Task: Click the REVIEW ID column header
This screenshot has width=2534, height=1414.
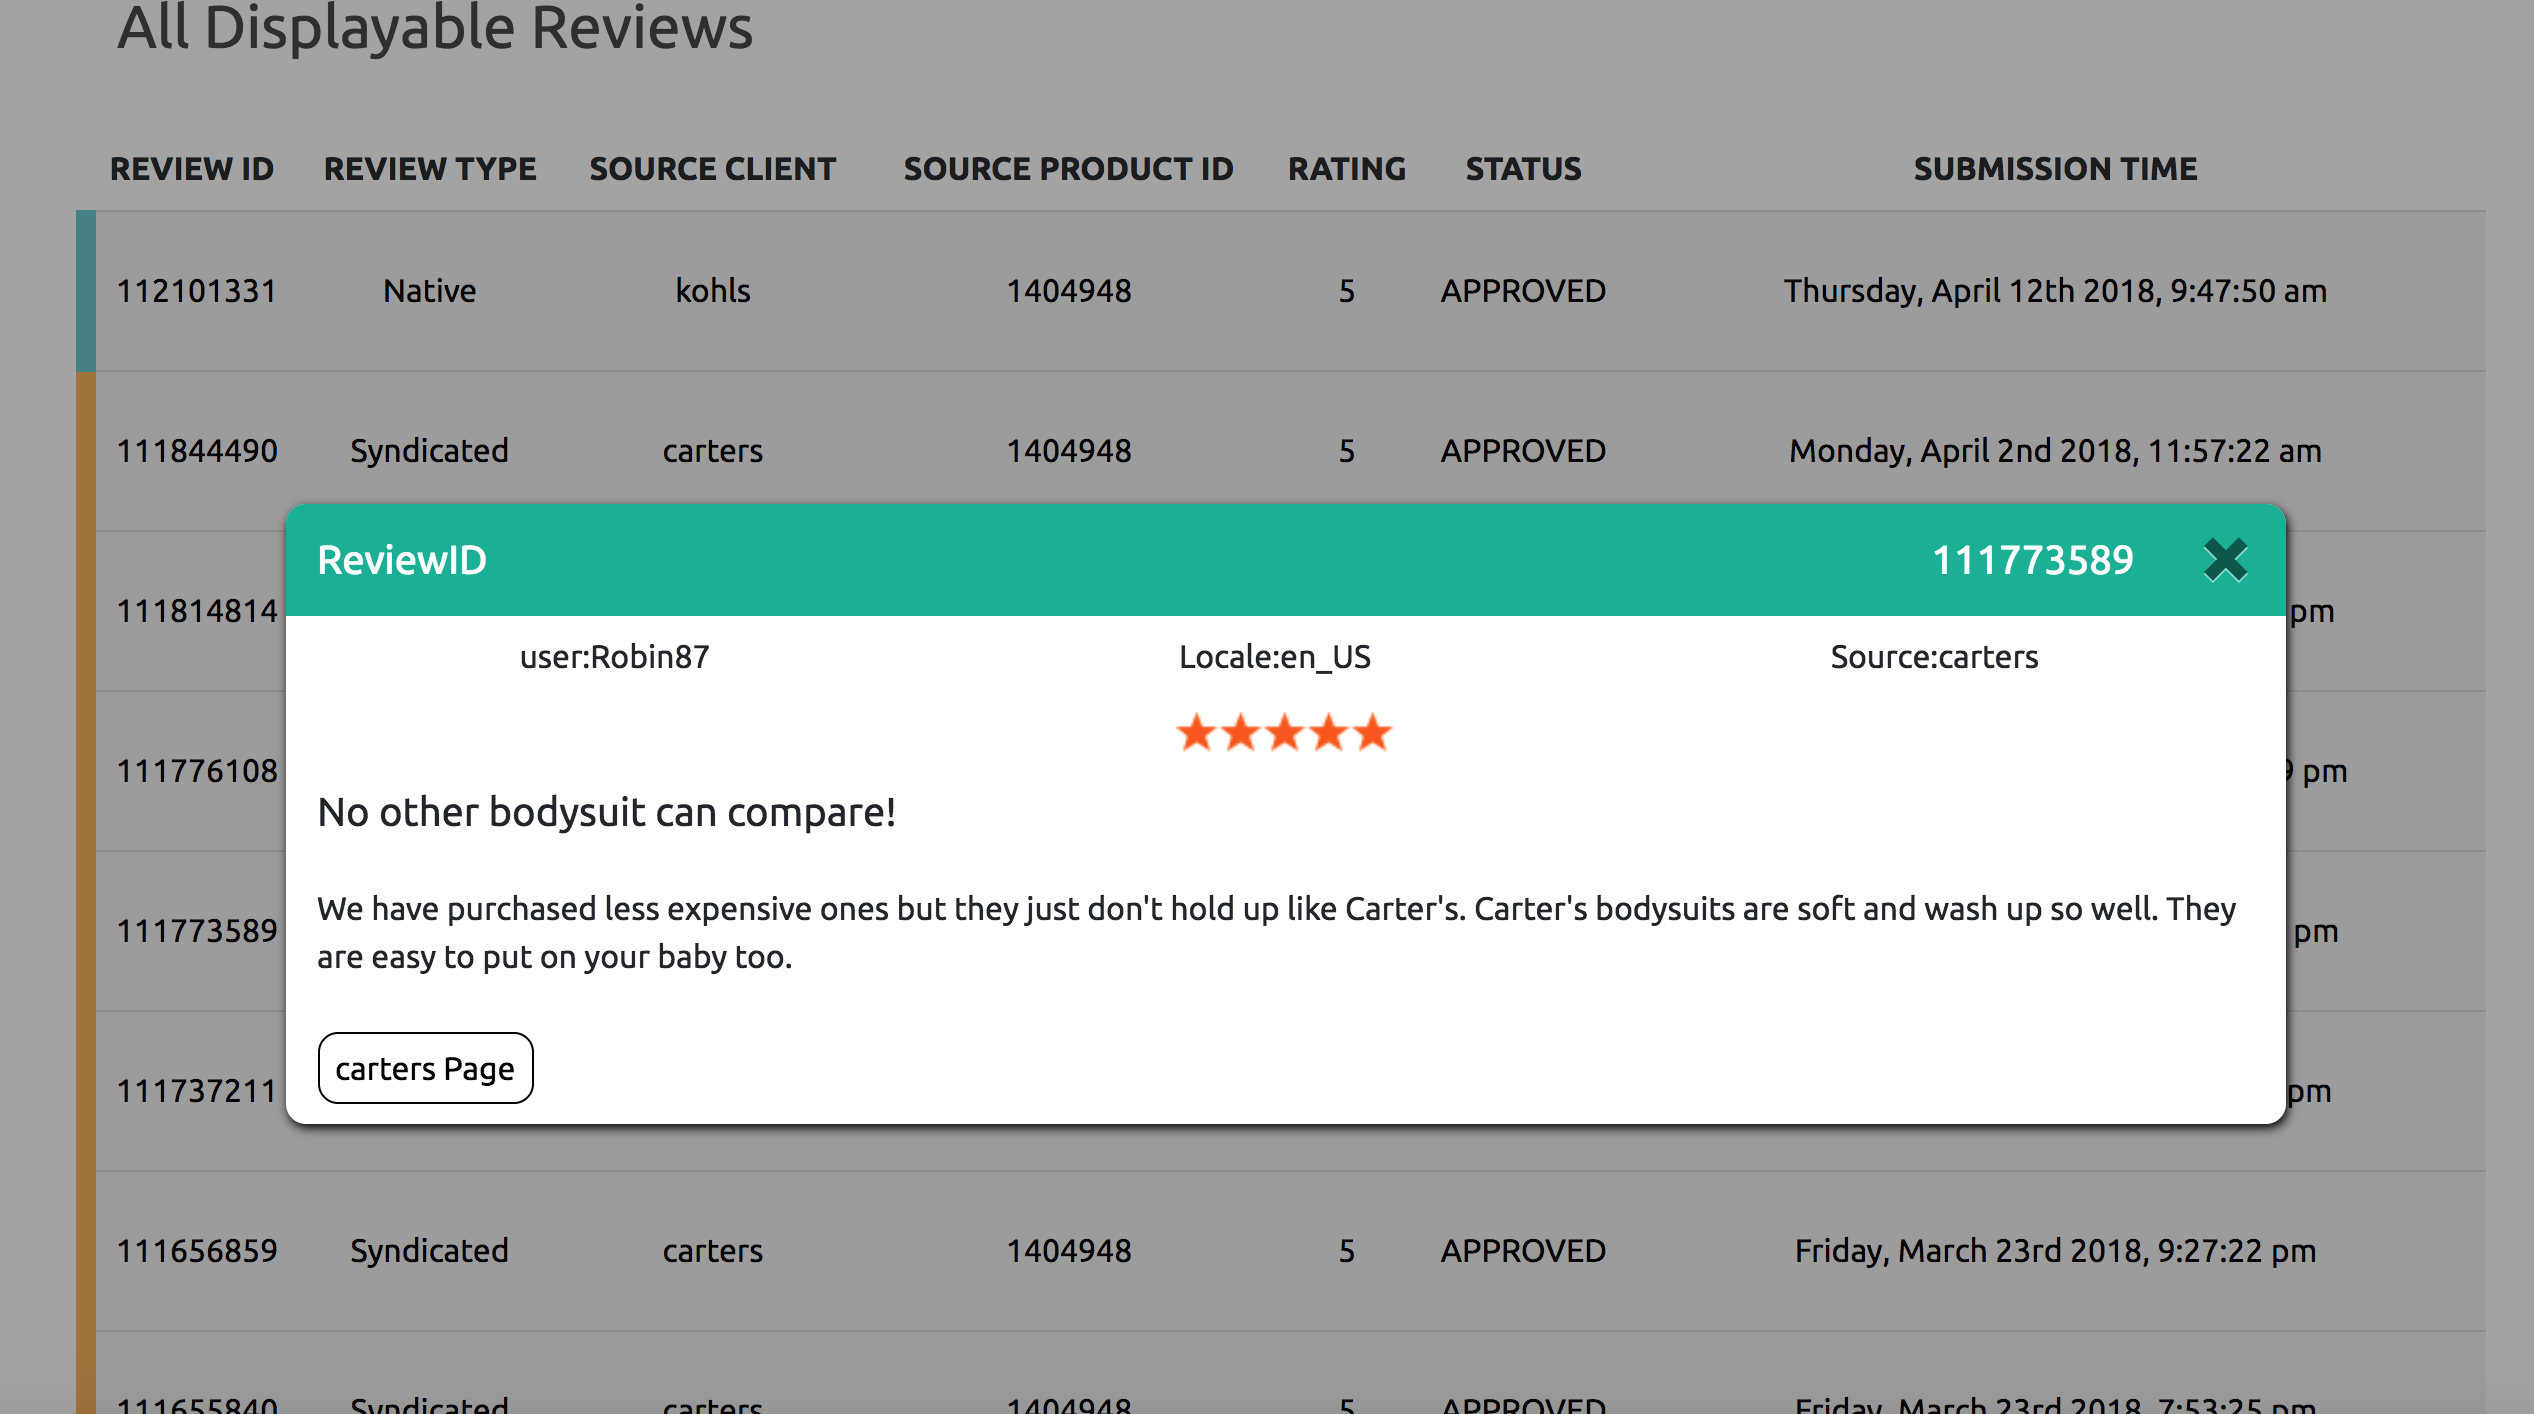Action: (192, 169)
